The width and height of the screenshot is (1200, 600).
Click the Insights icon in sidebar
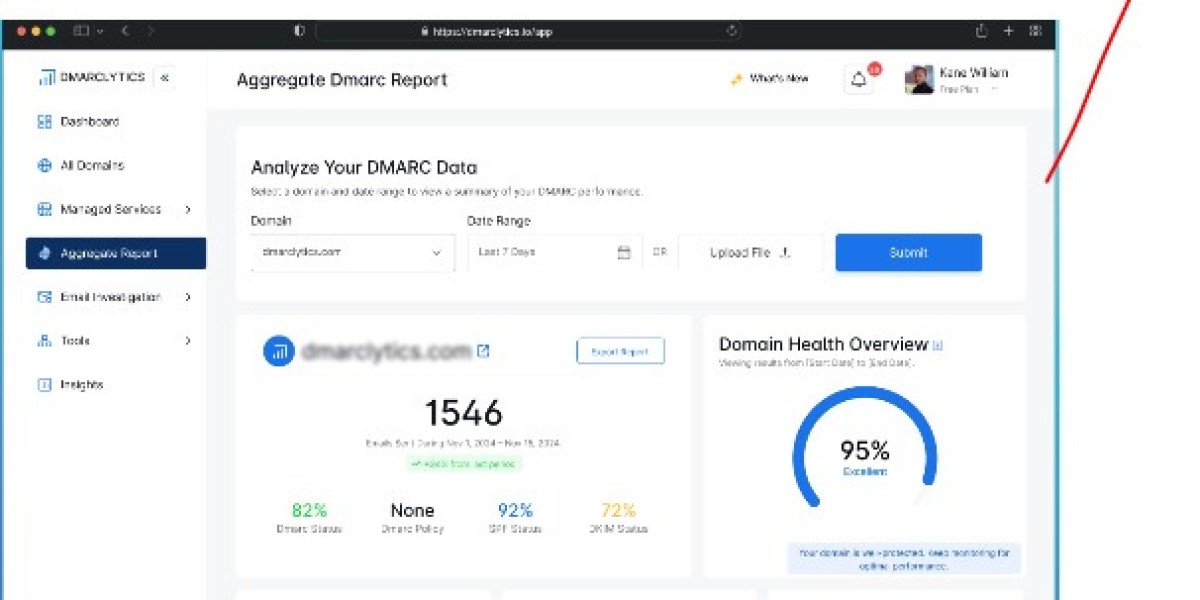[44, 385]
